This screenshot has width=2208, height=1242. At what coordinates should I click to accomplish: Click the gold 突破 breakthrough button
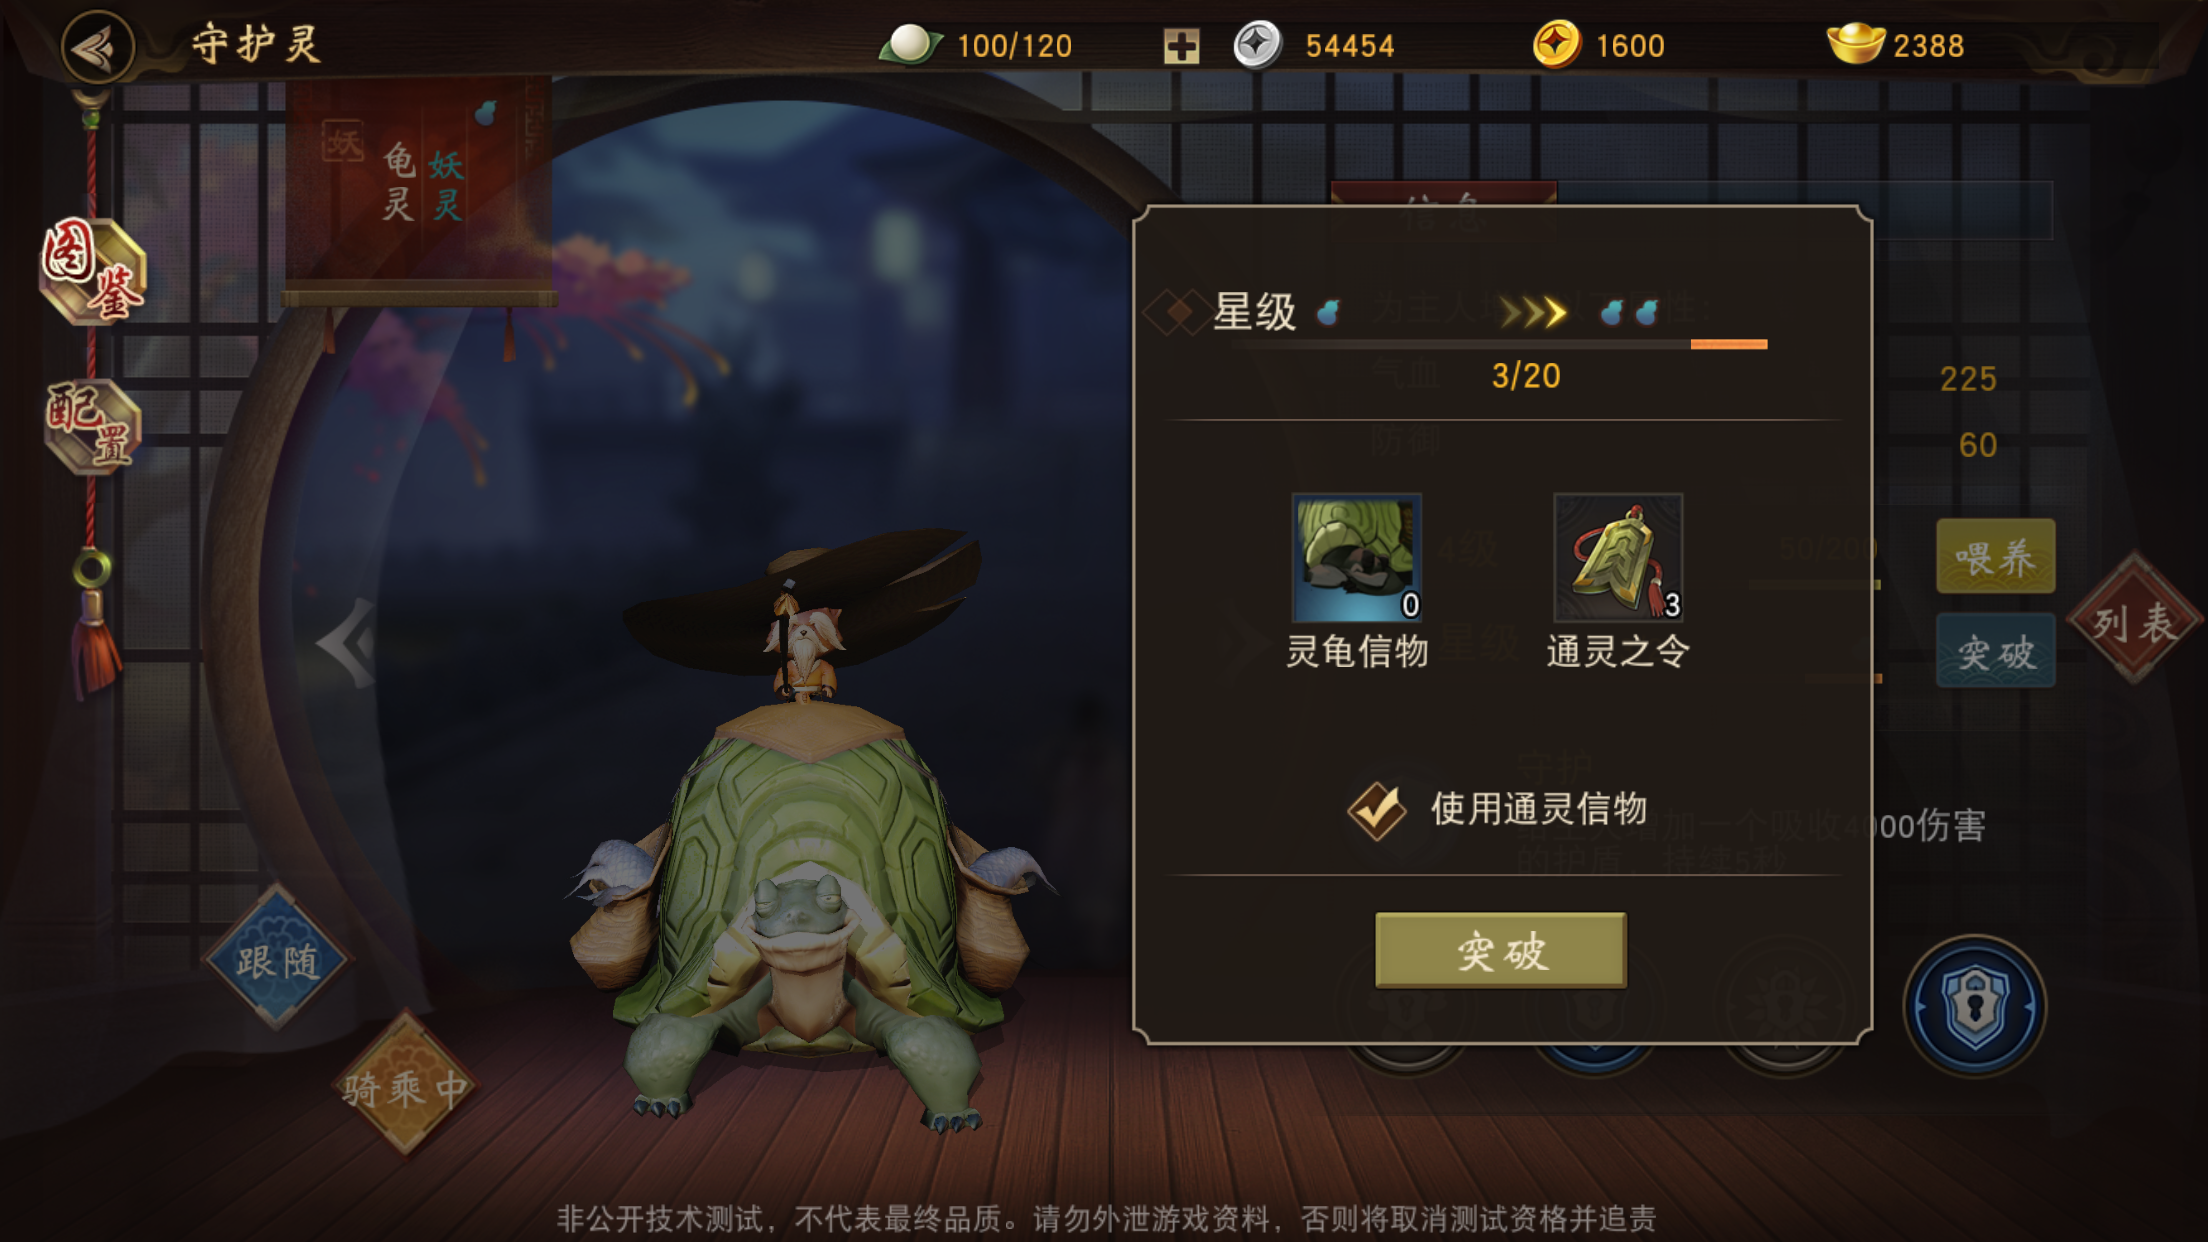[x=1501, y=950]
